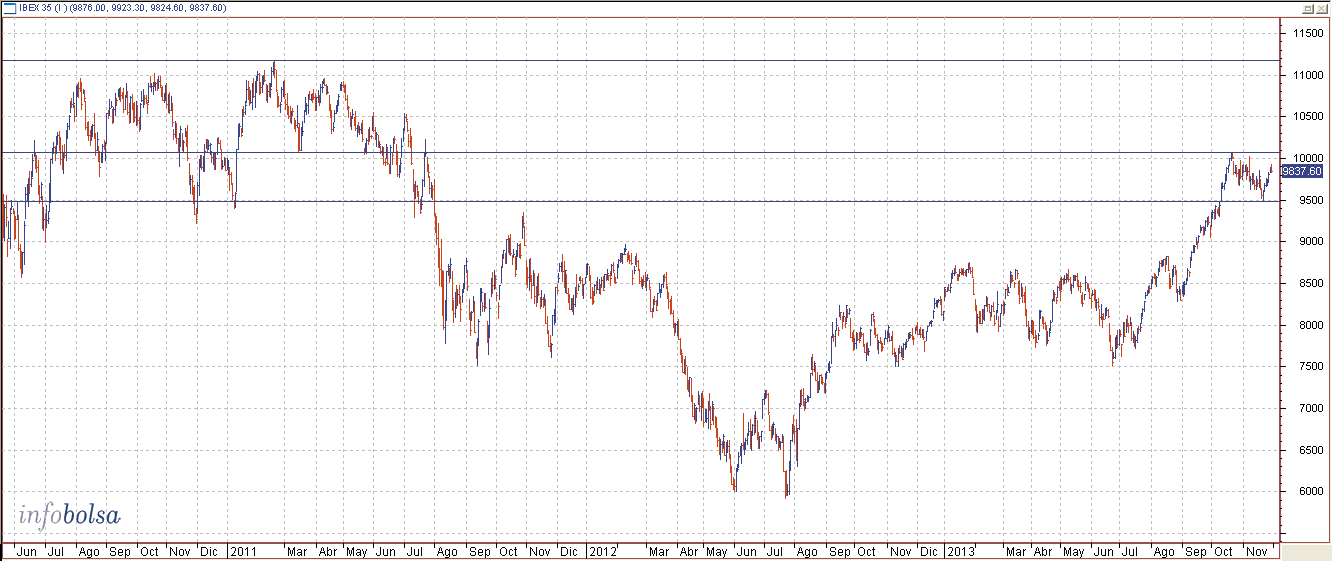Image resolution: width=1332 pixels, height=561 pixels.
Task: Maximize the IBEX 35 chart window
Action: (1307, 8)
